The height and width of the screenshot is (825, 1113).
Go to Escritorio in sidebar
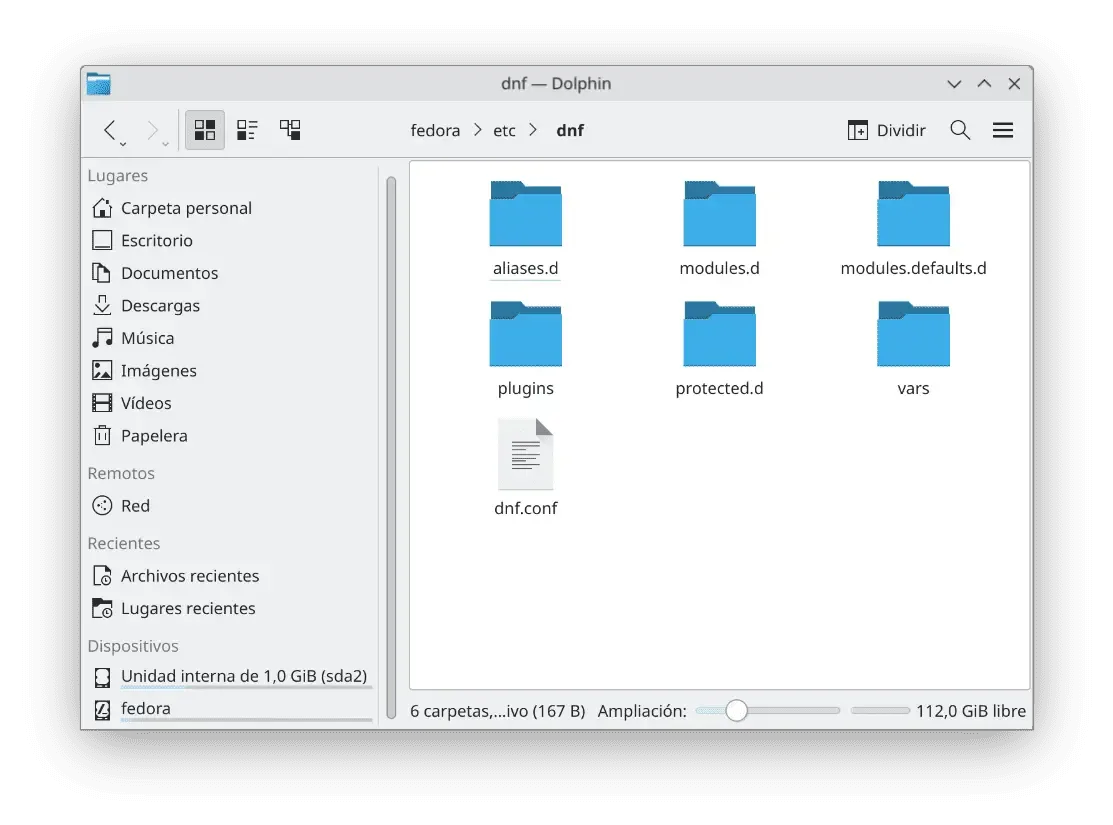click(x=231, y=241)
